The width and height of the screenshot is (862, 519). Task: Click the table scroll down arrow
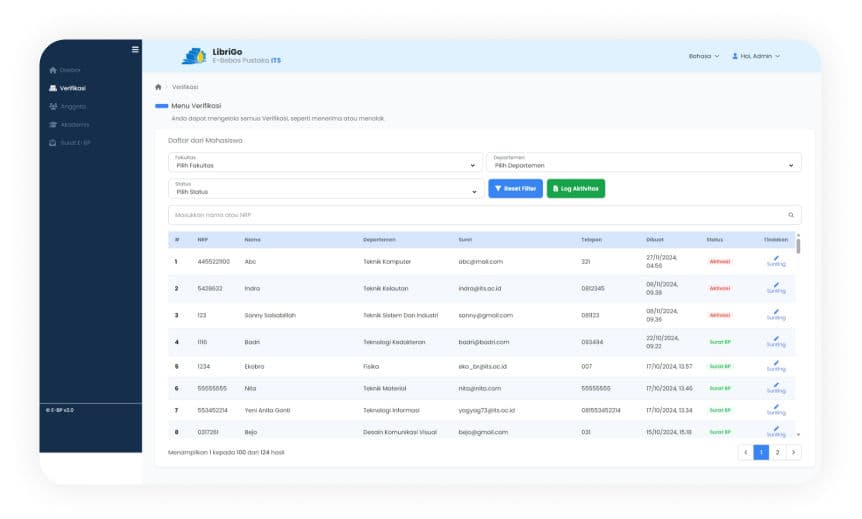pos(798,434)
